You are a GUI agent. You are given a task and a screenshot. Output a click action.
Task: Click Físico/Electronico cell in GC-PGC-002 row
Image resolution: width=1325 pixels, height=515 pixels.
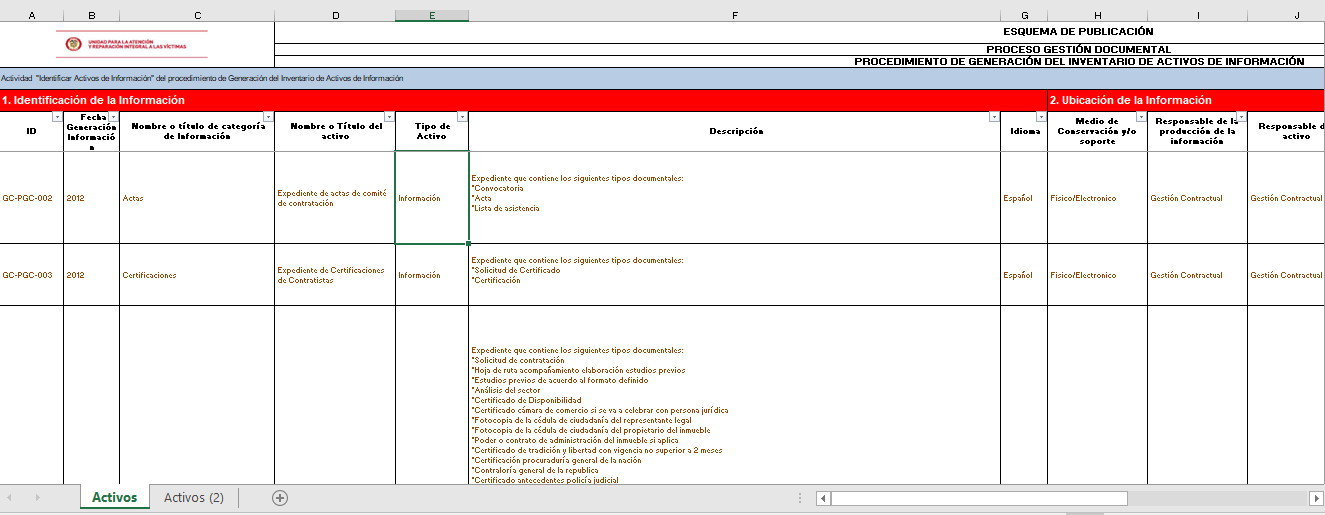[1097, 198]
